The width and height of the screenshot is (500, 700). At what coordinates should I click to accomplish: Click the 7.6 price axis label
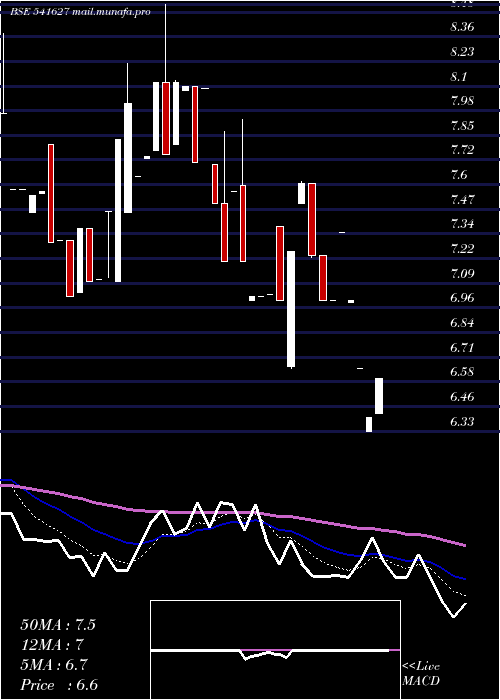click(x=459, y=175)
